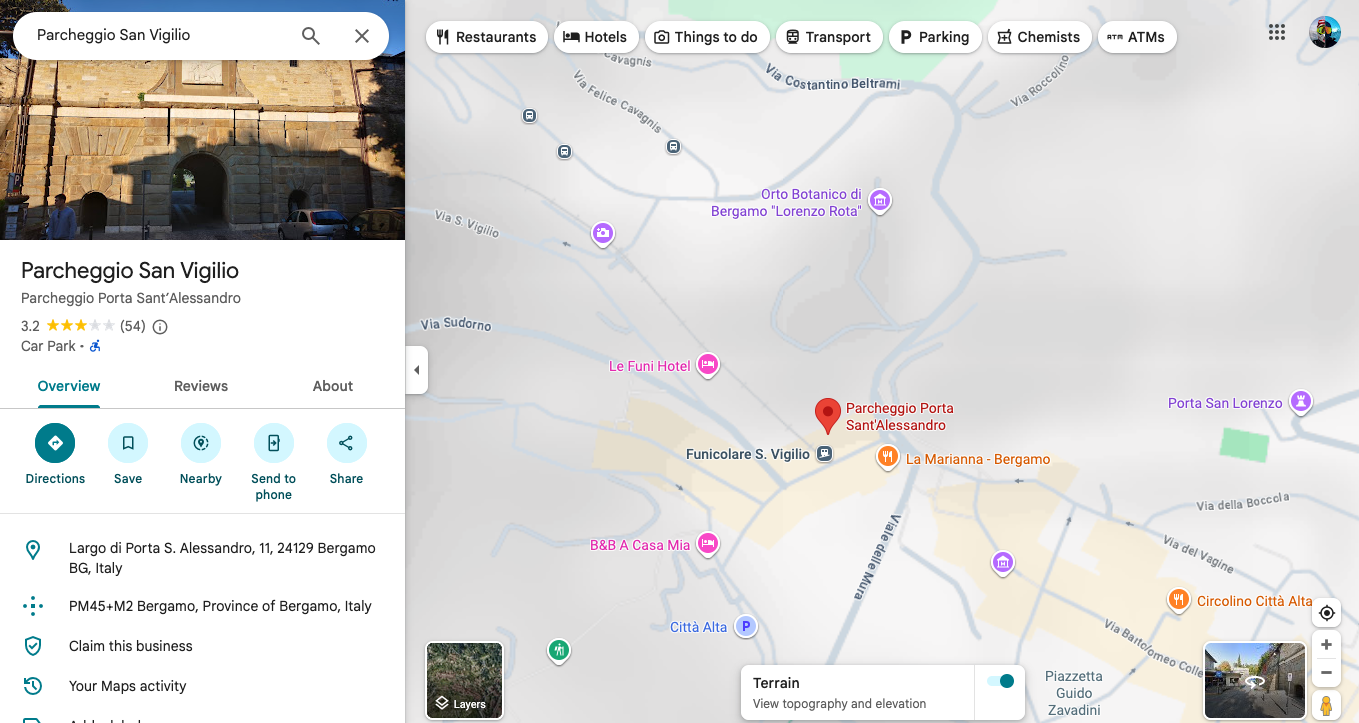Toggle the Terrain switch off
Screen dimensions: 1359x723
click(1000, 681)
